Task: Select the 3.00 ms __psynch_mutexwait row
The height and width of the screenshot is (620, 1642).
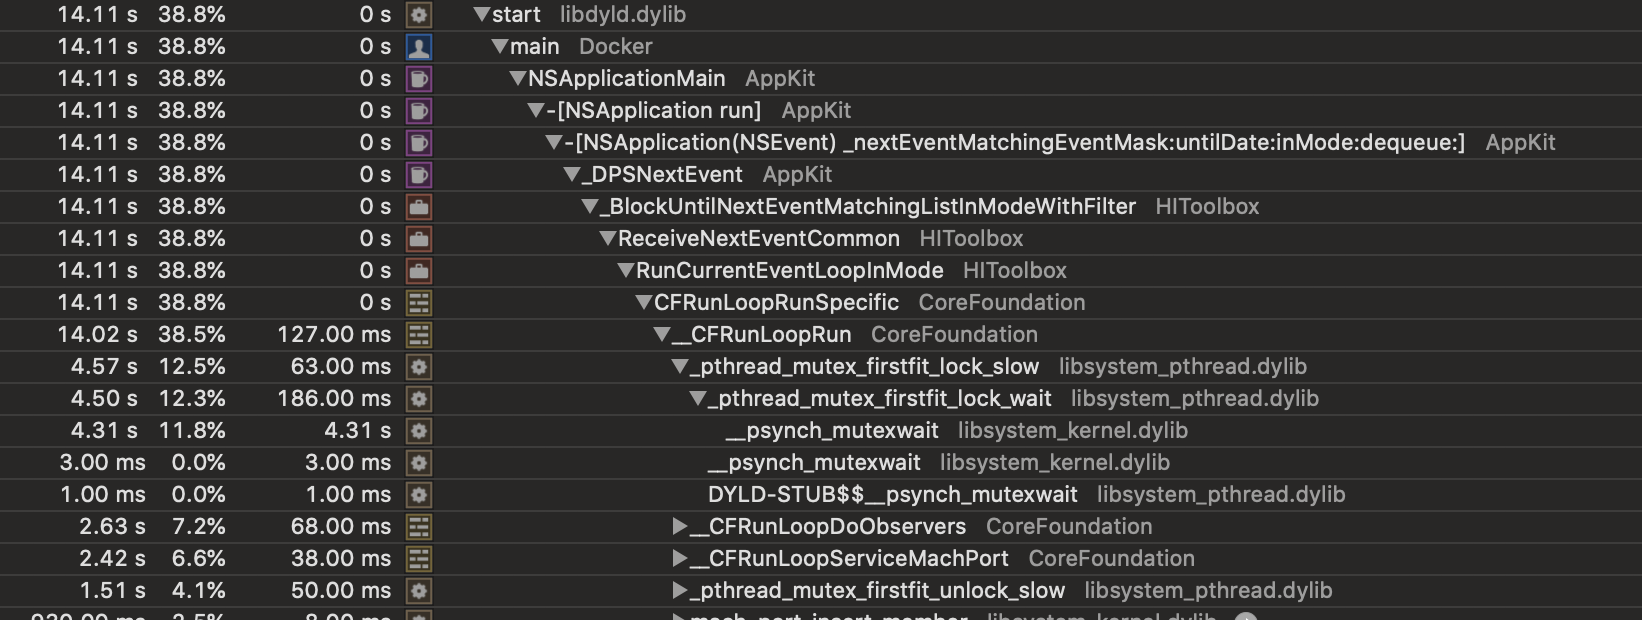Action: (821, 463)
